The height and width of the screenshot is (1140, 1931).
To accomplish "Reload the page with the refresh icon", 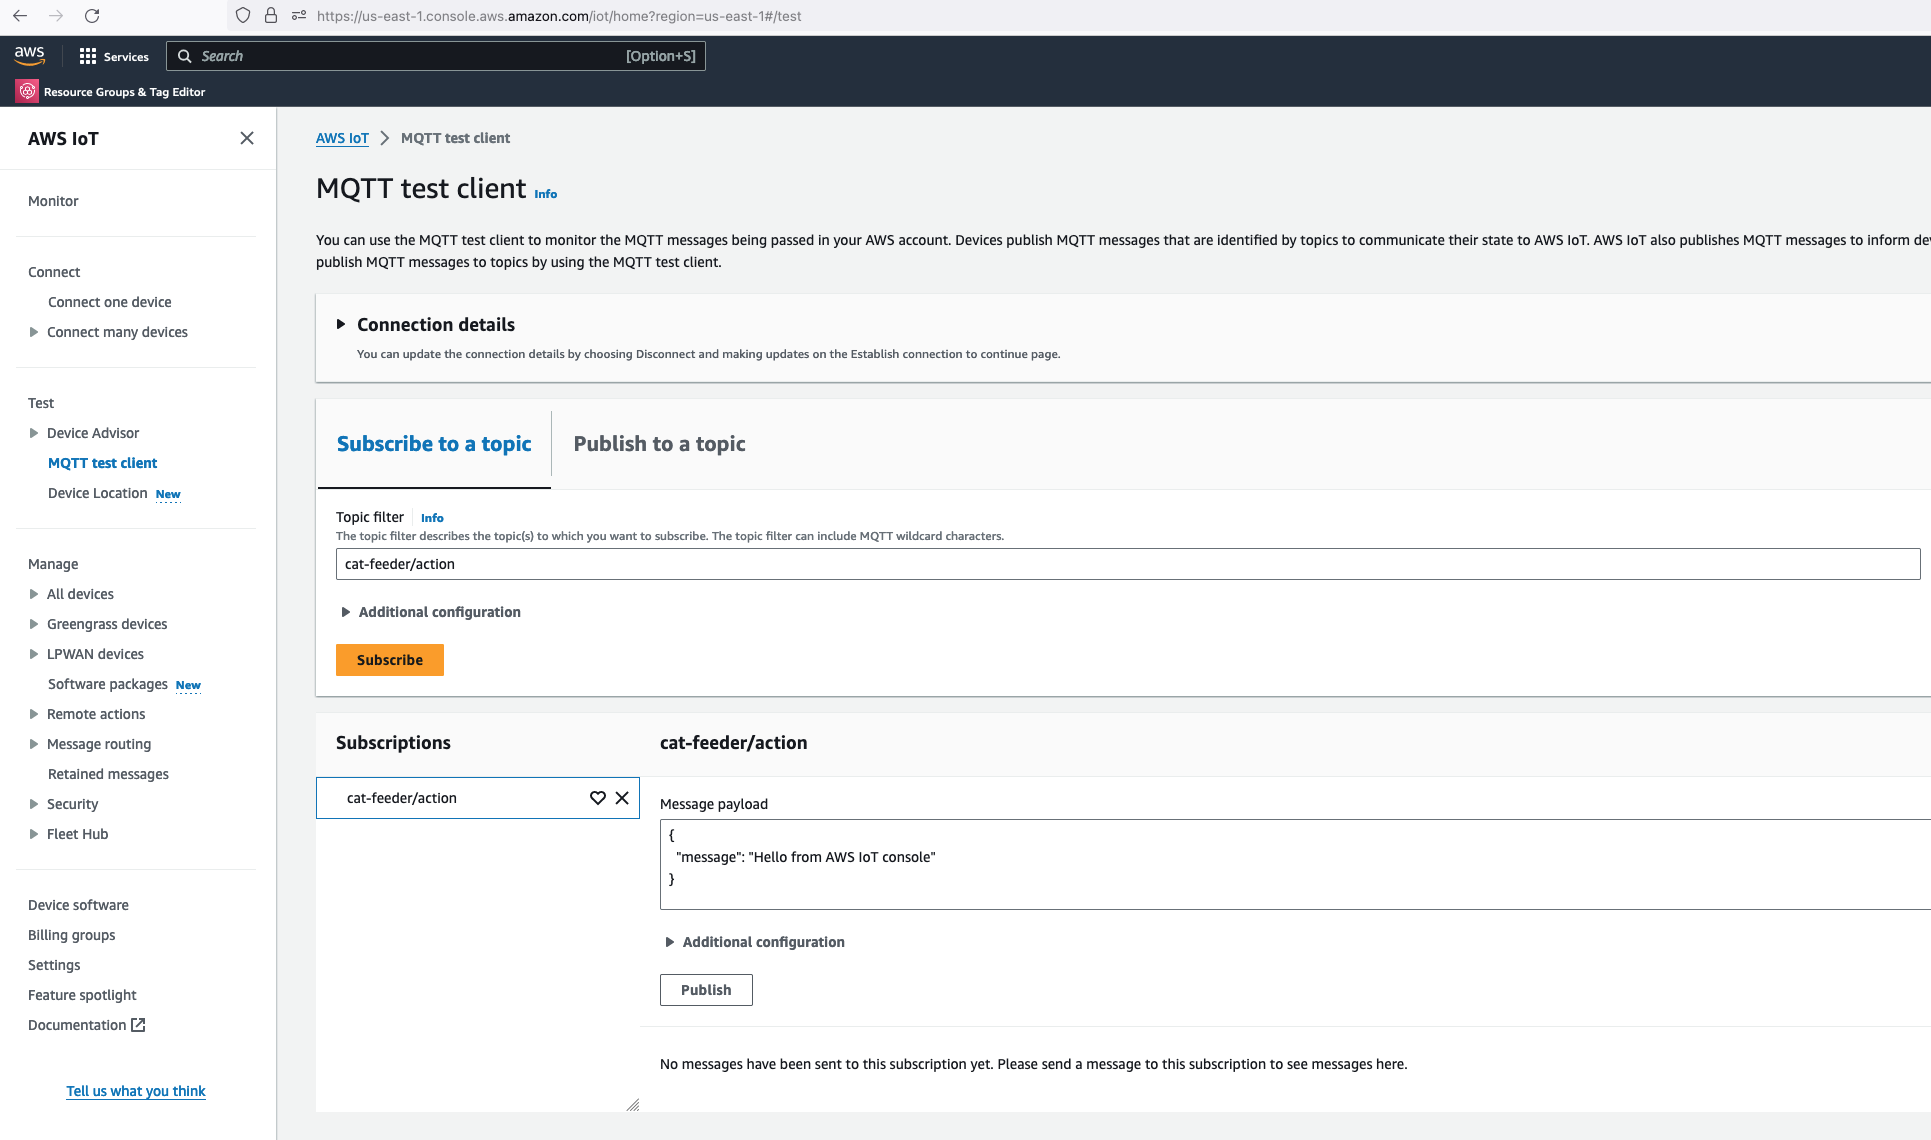I will [92, 16].
